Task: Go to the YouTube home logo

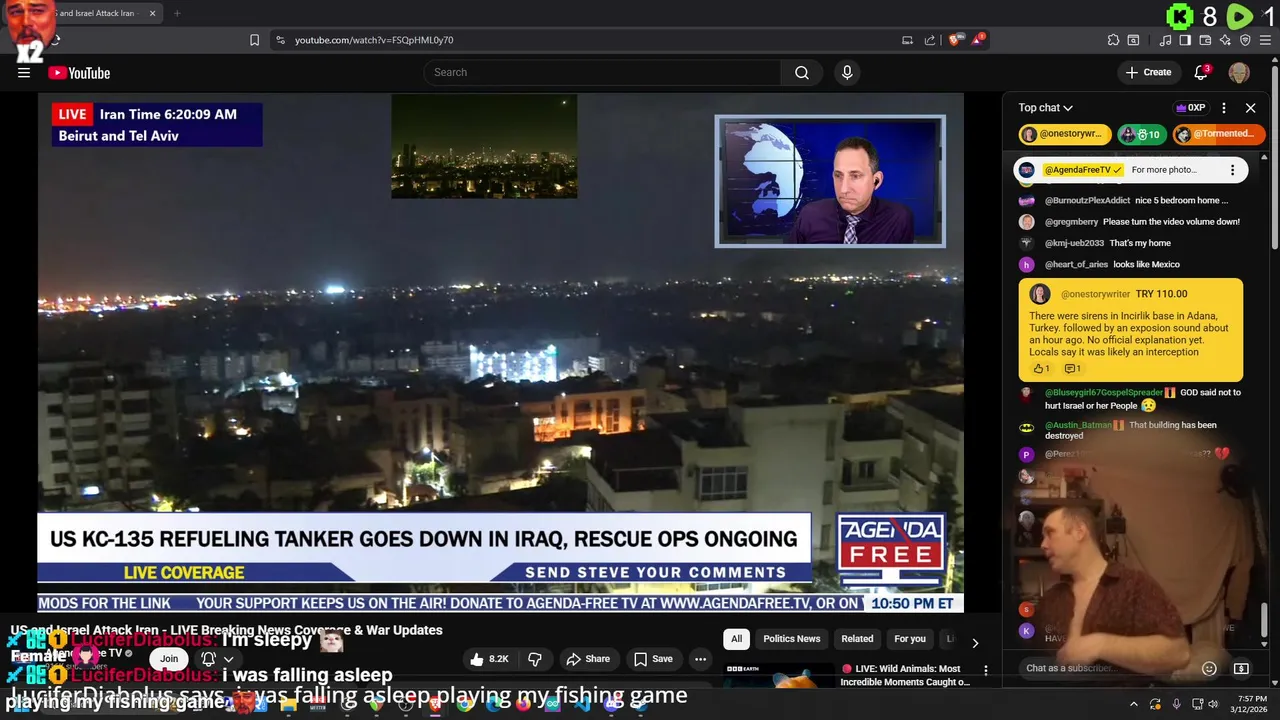Action: tap(79, 73)
